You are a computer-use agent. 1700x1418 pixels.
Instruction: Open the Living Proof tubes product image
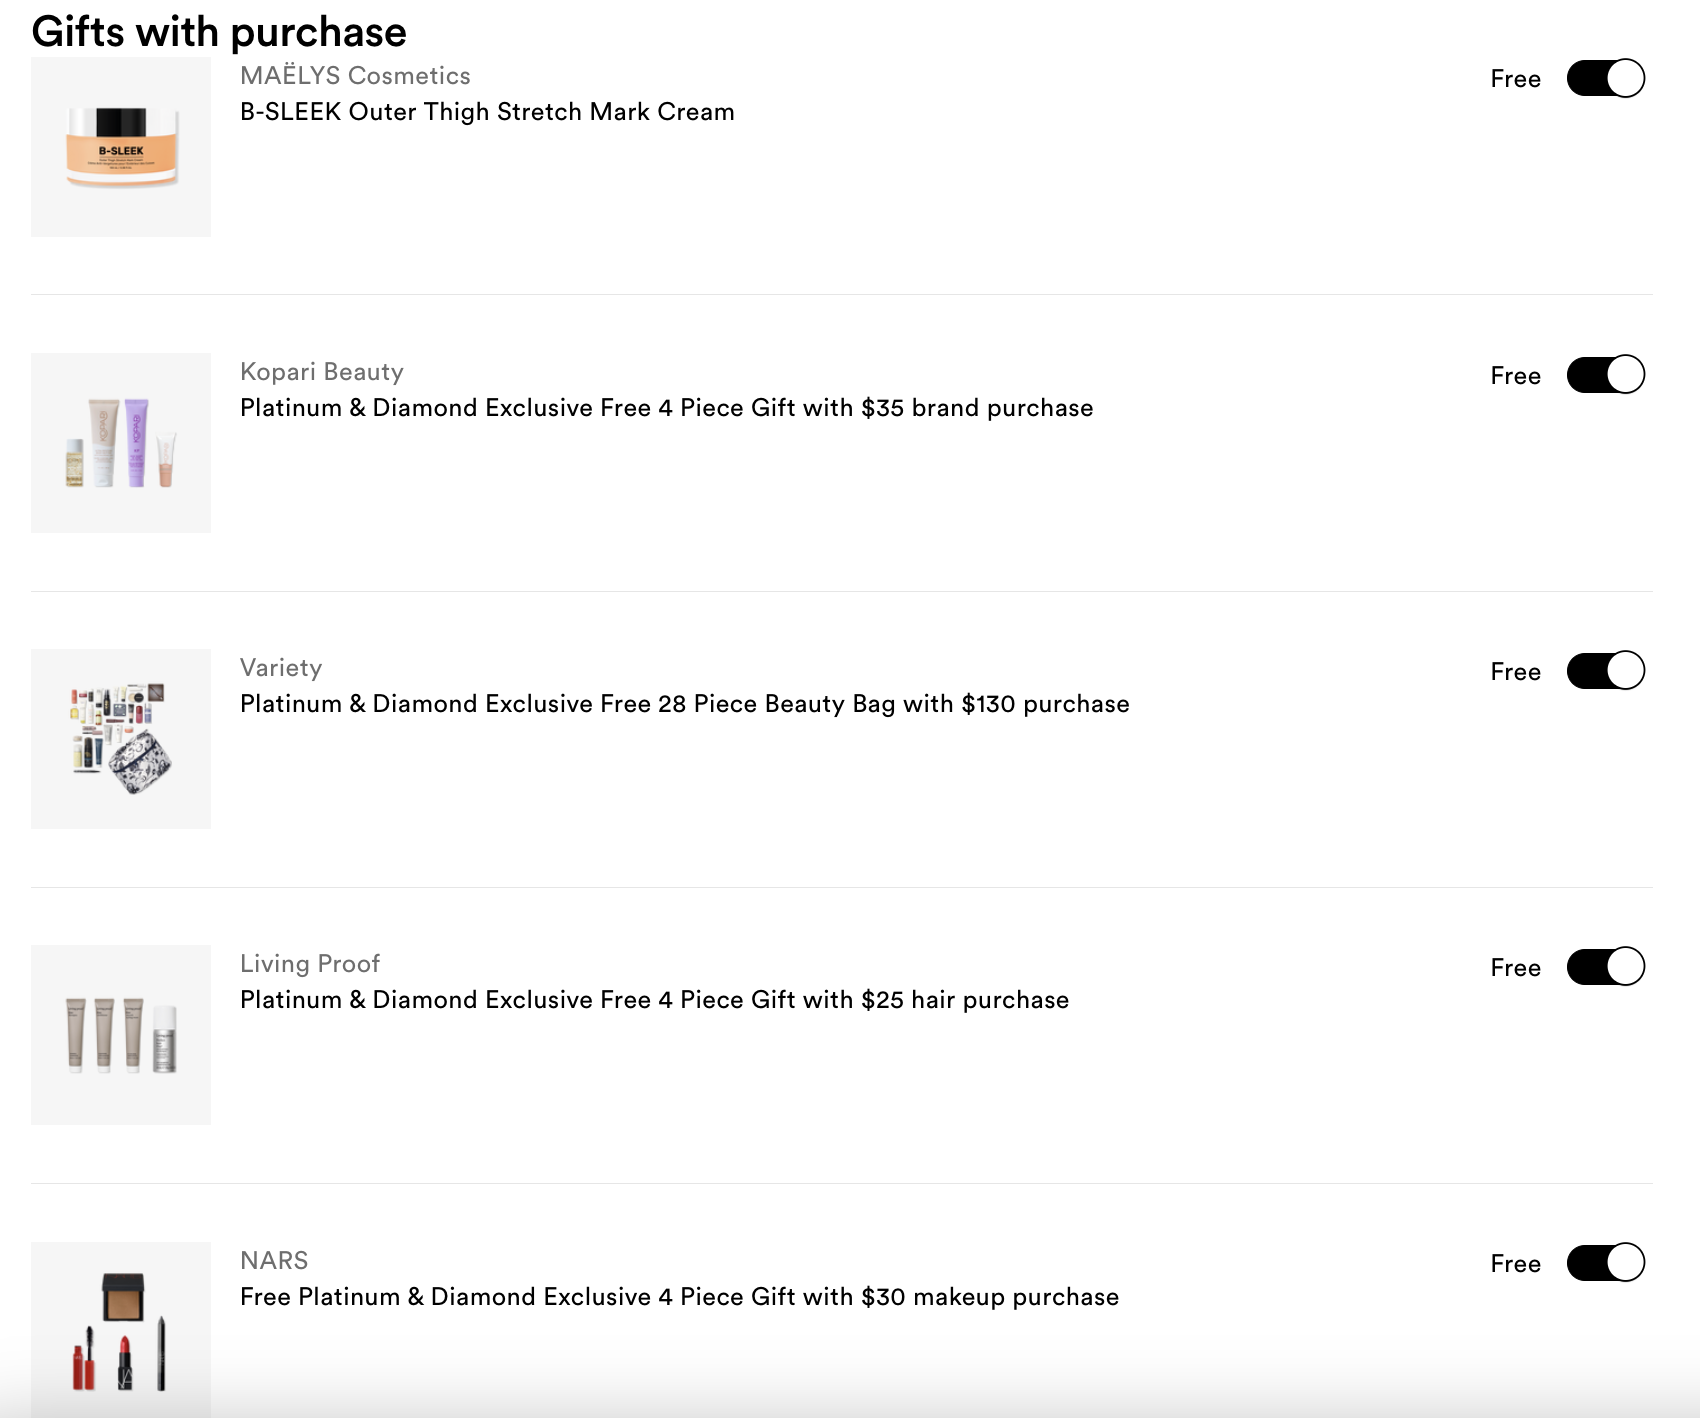coord(121,1035)
